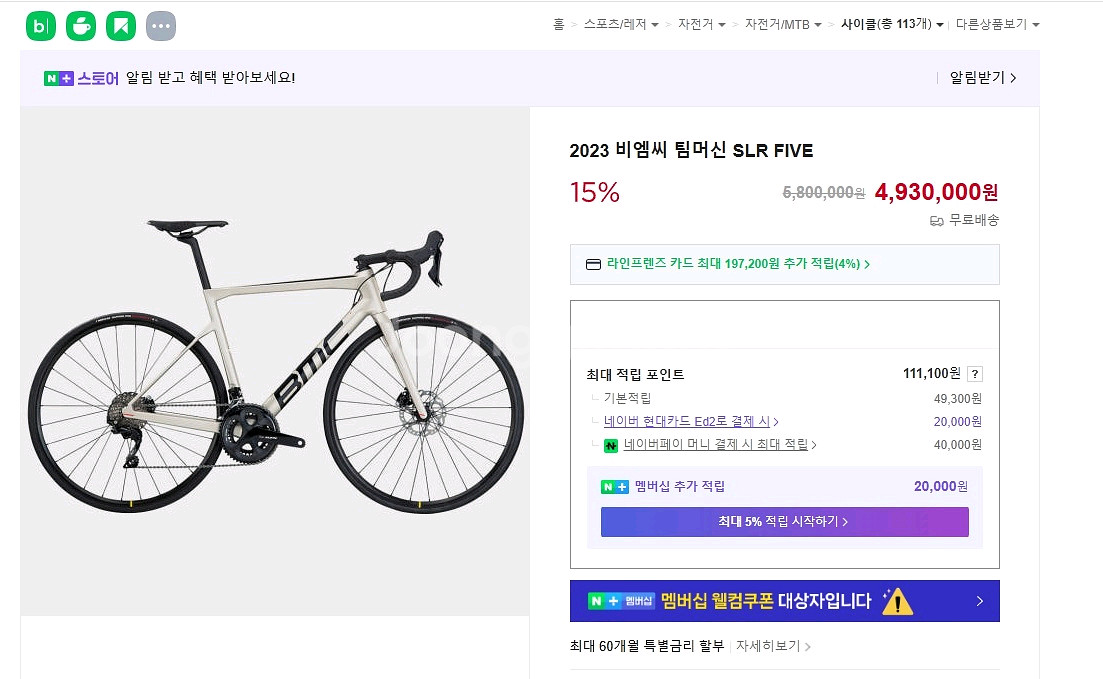Viewport: 1103px width, 679px height.
Task: Click the Cafe share icon
Action: [82, 25]
